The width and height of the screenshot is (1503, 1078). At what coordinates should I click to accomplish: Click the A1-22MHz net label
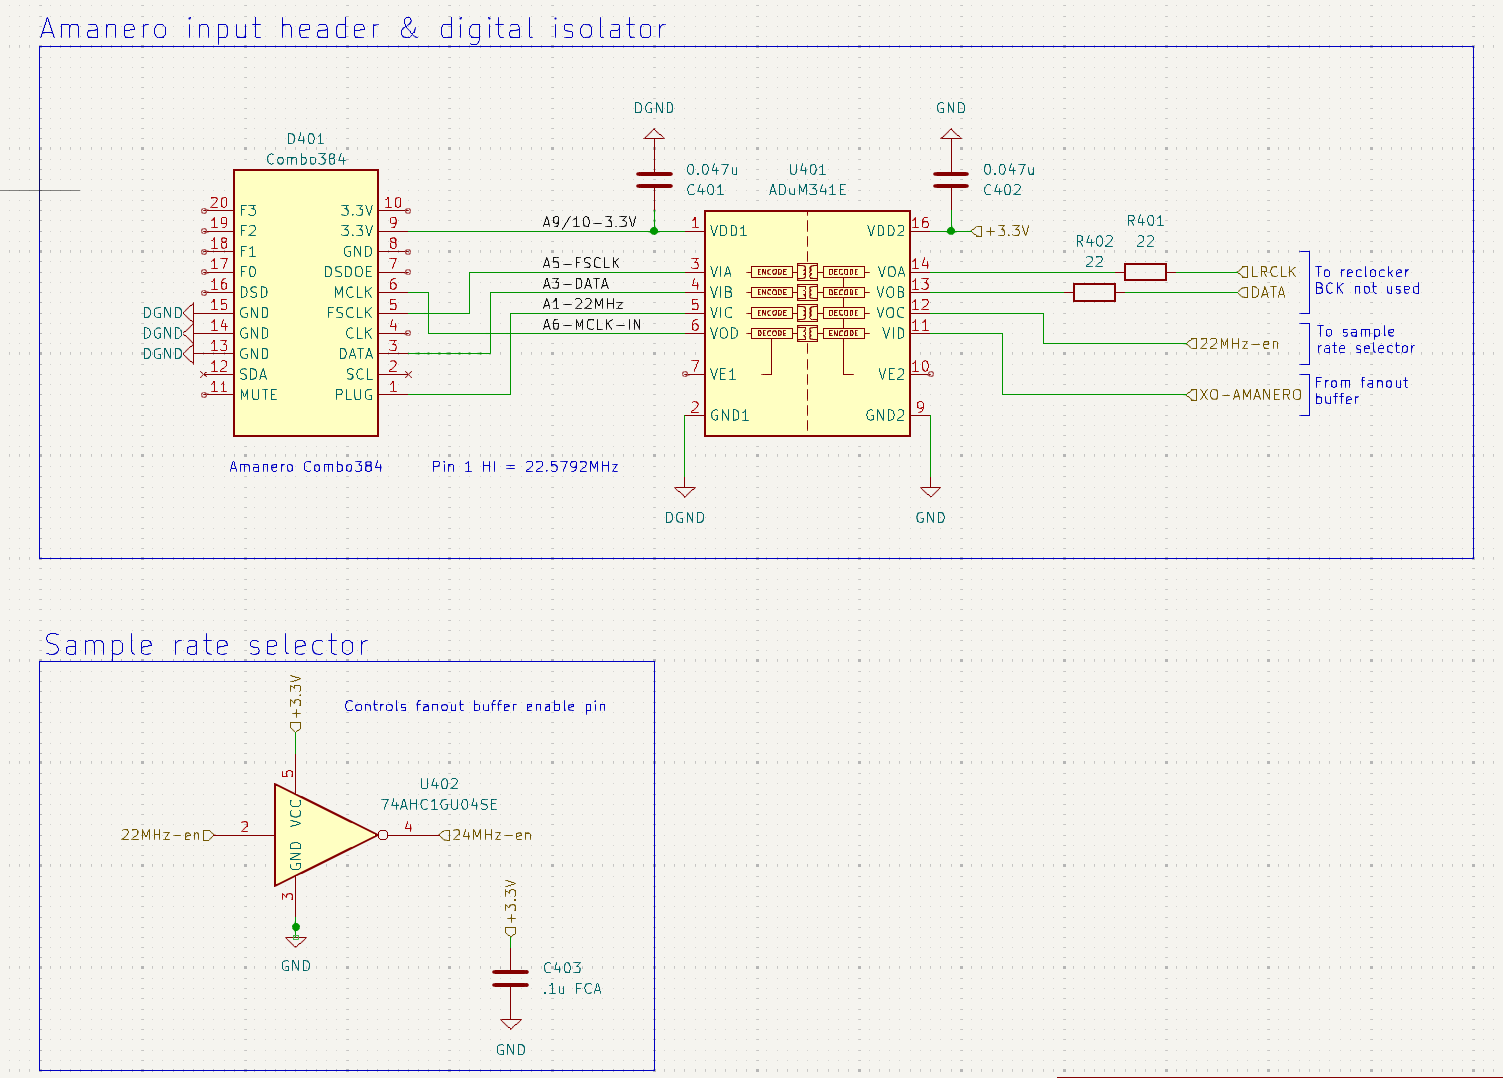[x=583, y=304]
